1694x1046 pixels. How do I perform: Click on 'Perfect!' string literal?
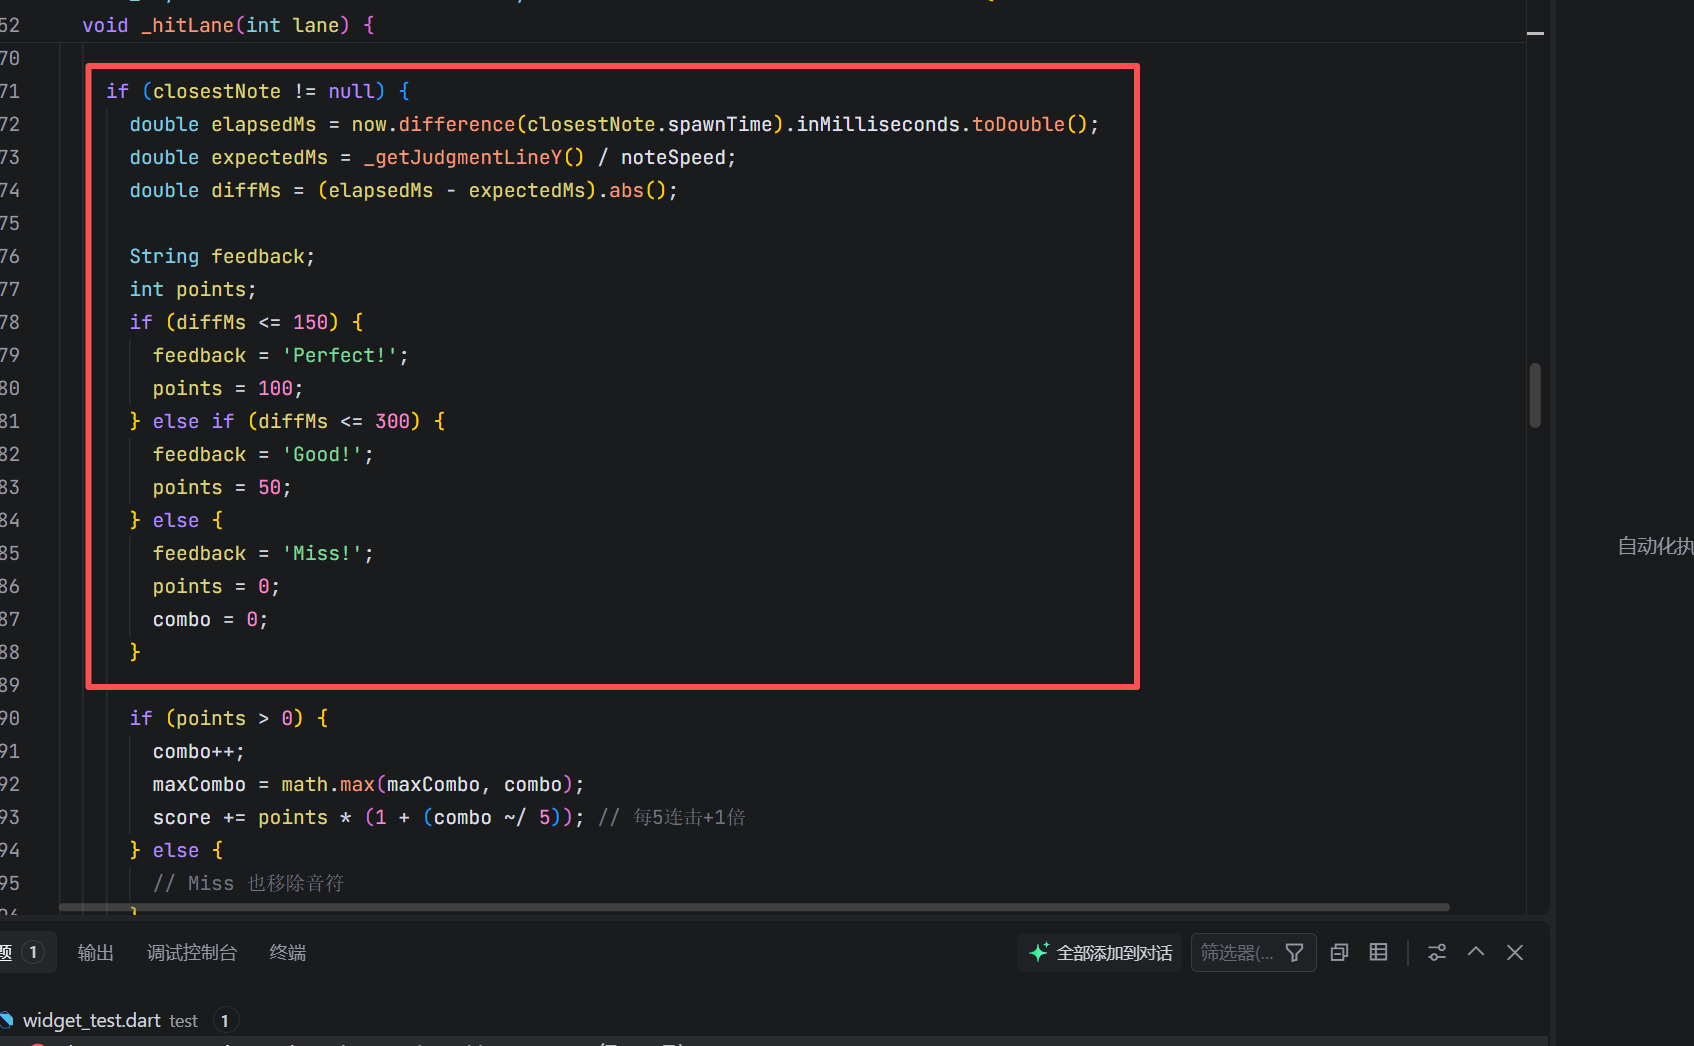coord(340,355)
